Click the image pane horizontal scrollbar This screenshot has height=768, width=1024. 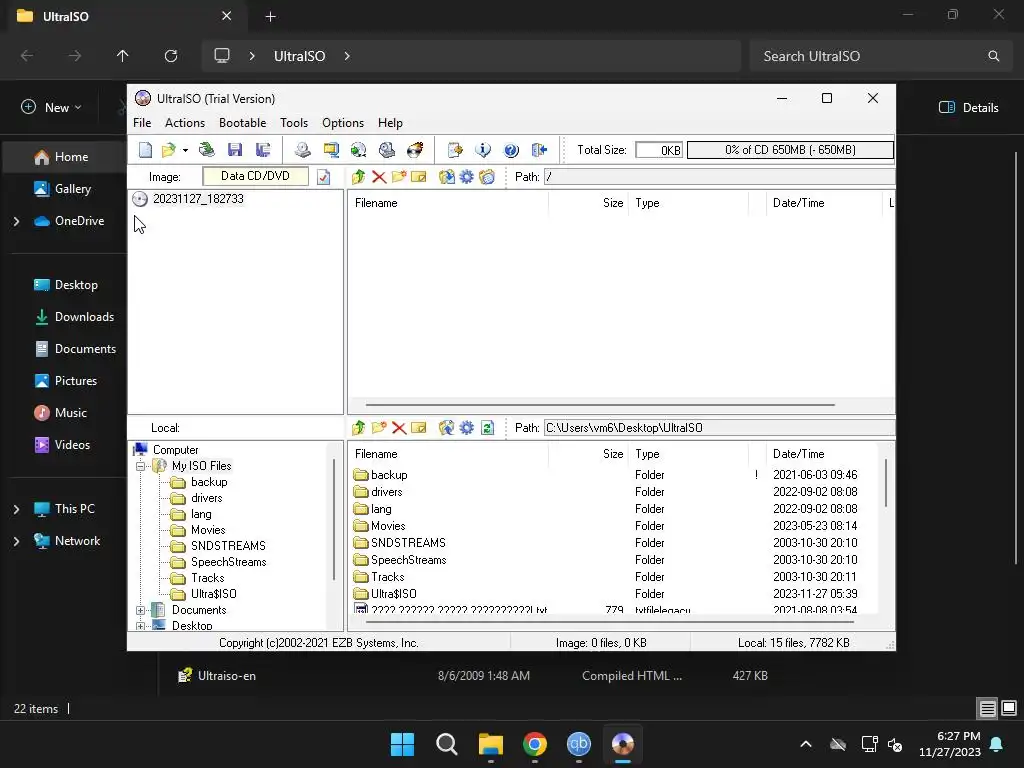(x=600, y=405)
